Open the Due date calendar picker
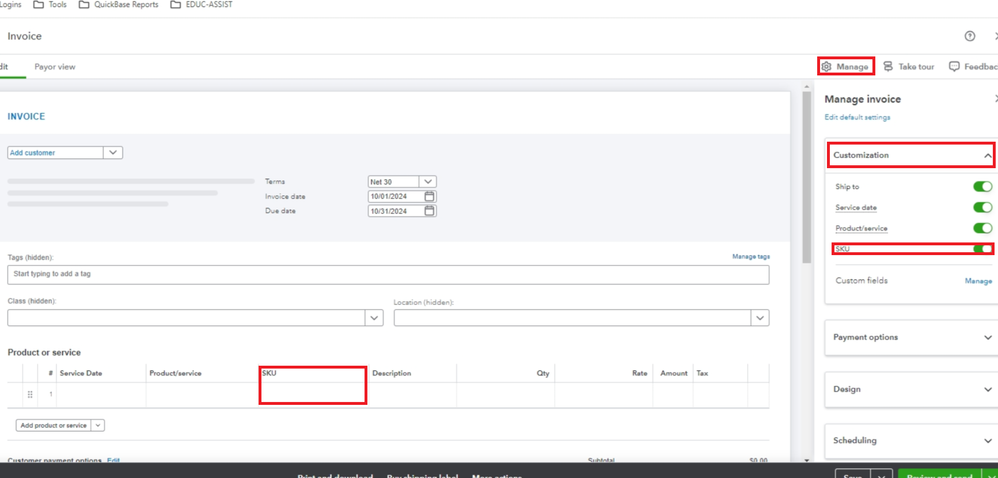 (x=430, y=211)
